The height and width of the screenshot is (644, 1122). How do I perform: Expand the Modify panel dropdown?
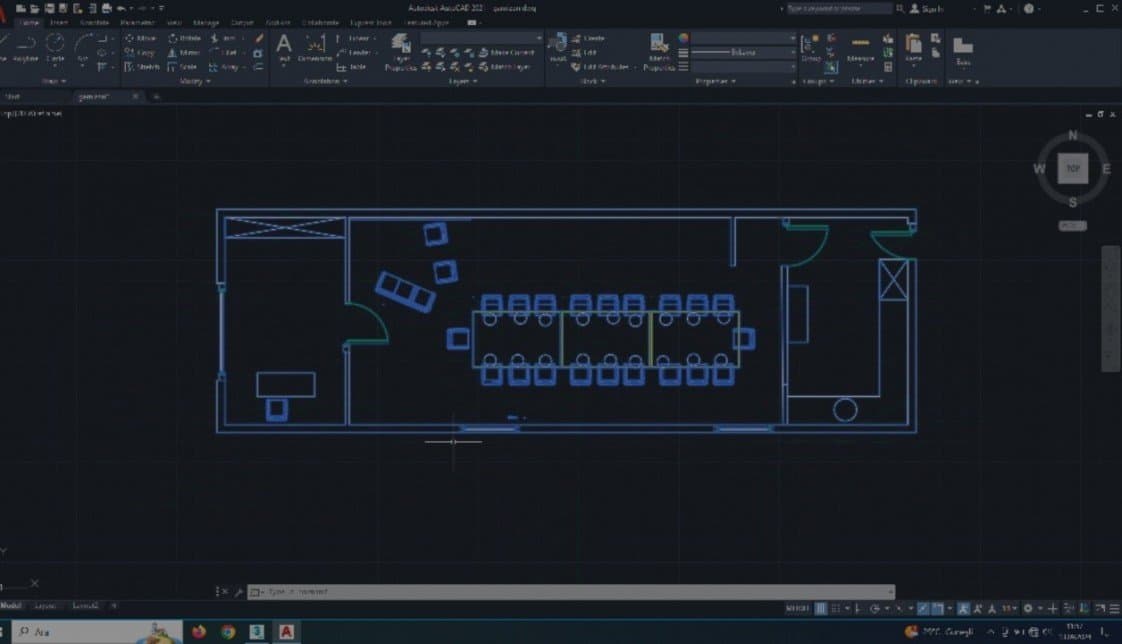[x=195, y=82]
